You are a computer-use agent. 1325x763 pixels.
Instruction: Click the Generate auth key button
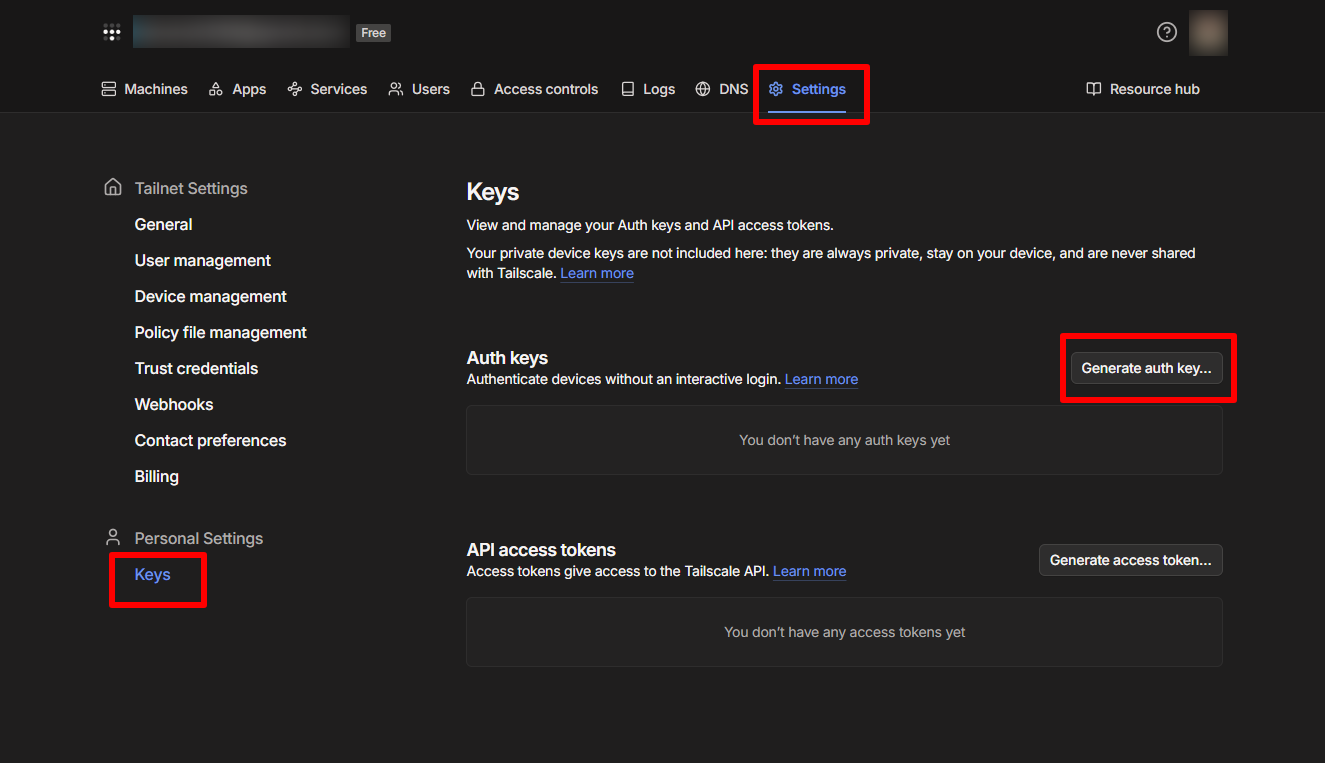[1146, 368]
